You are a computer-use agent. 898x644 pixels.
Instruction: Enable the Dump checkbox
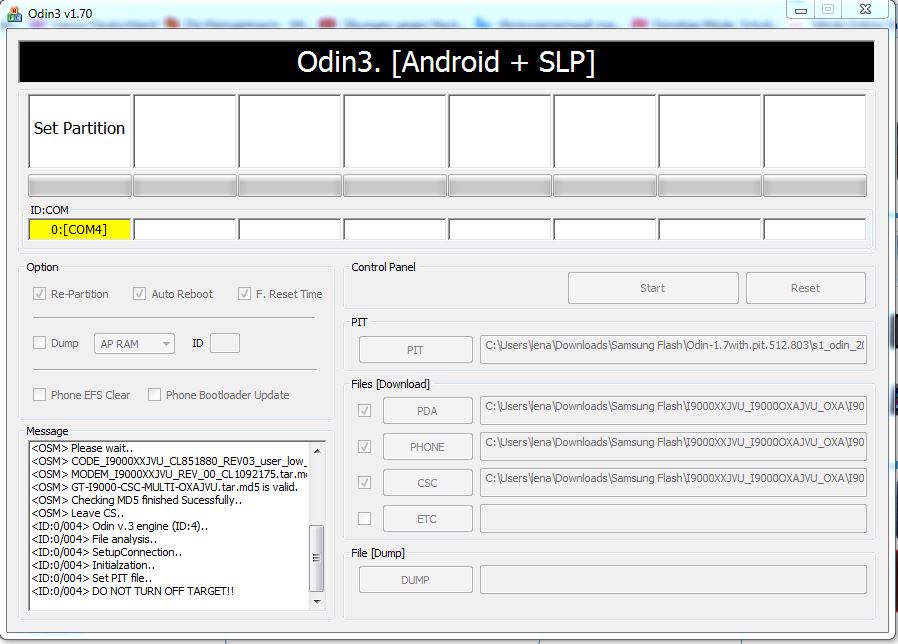tap(40, 343)
